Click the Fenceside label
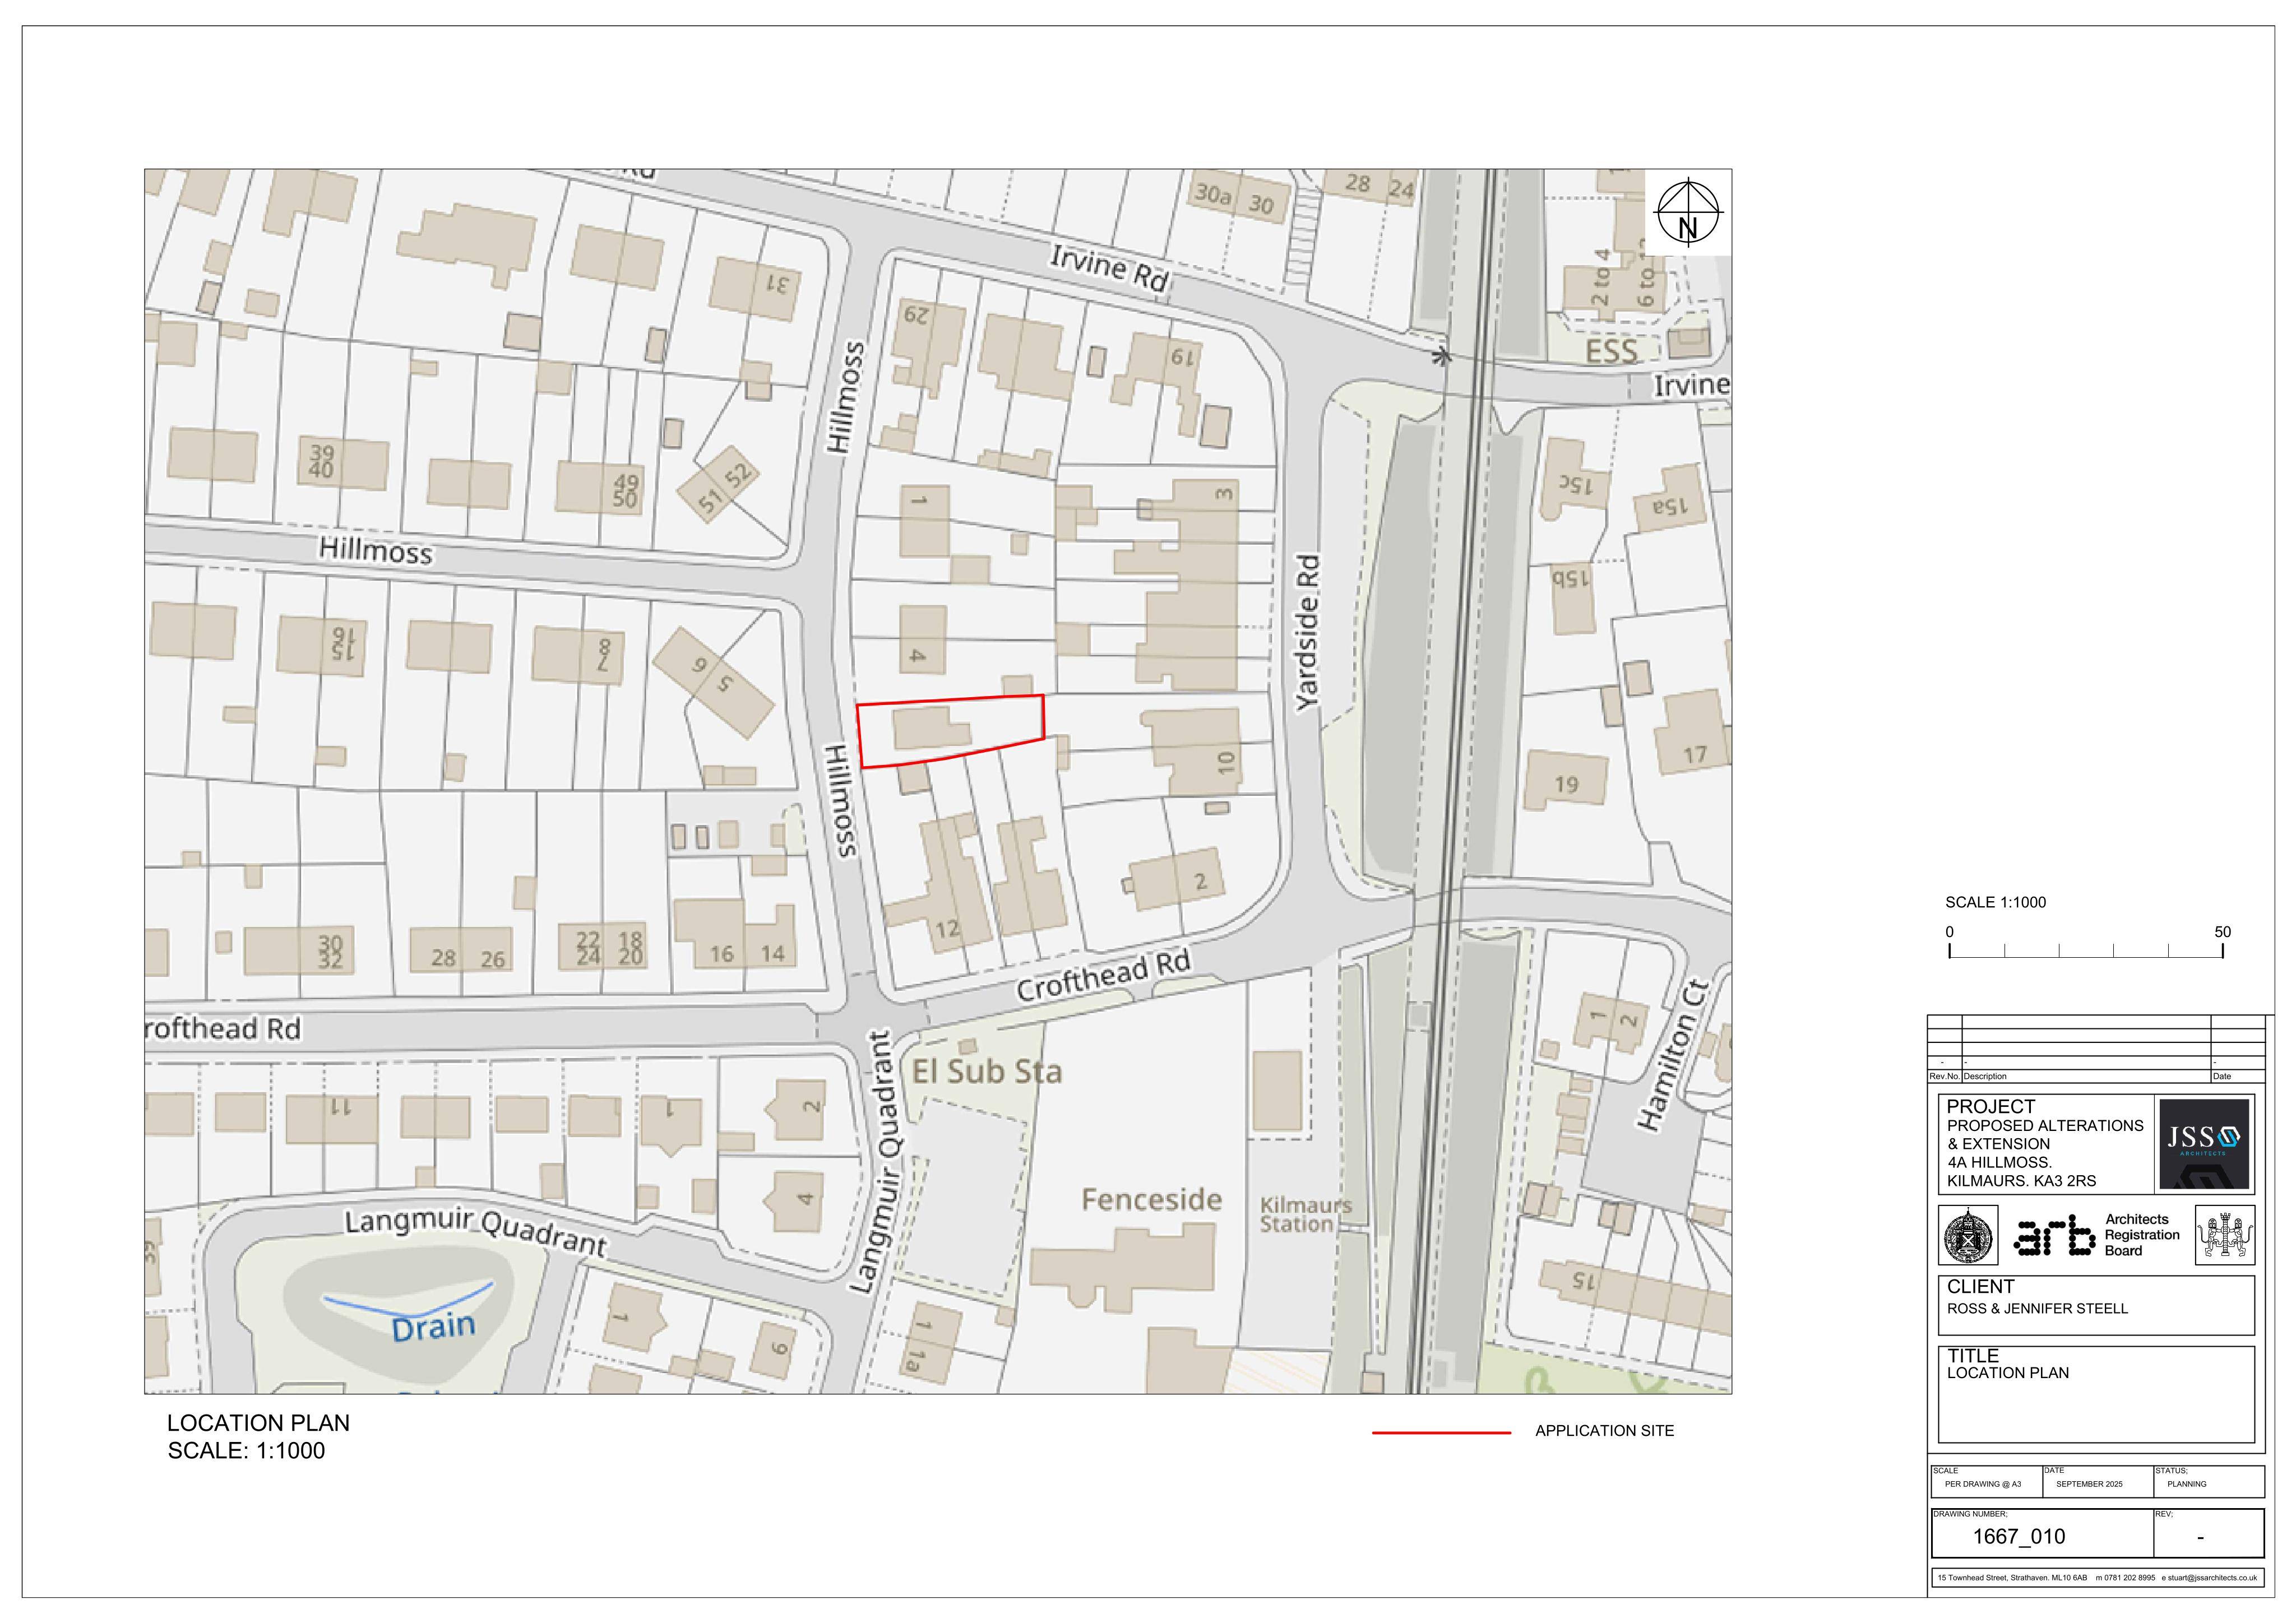This screenshot has height=1623, width=2296. coord(1151,1199)
